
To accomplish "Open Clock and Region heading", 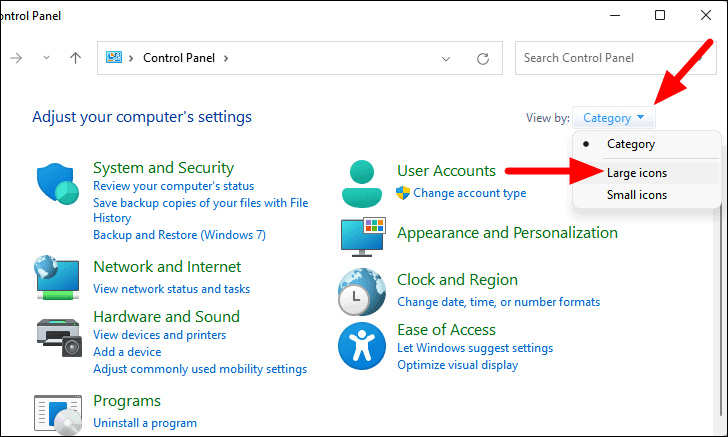I will click(x=457, y=280).
